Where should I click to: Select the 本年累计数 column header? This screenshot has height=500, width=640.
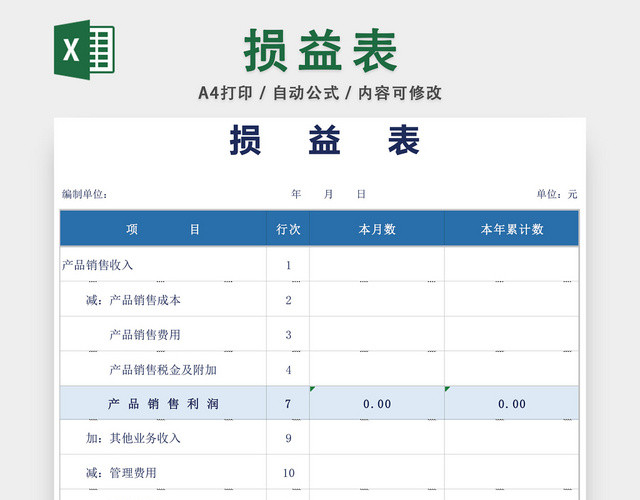[x=512, y=229]
